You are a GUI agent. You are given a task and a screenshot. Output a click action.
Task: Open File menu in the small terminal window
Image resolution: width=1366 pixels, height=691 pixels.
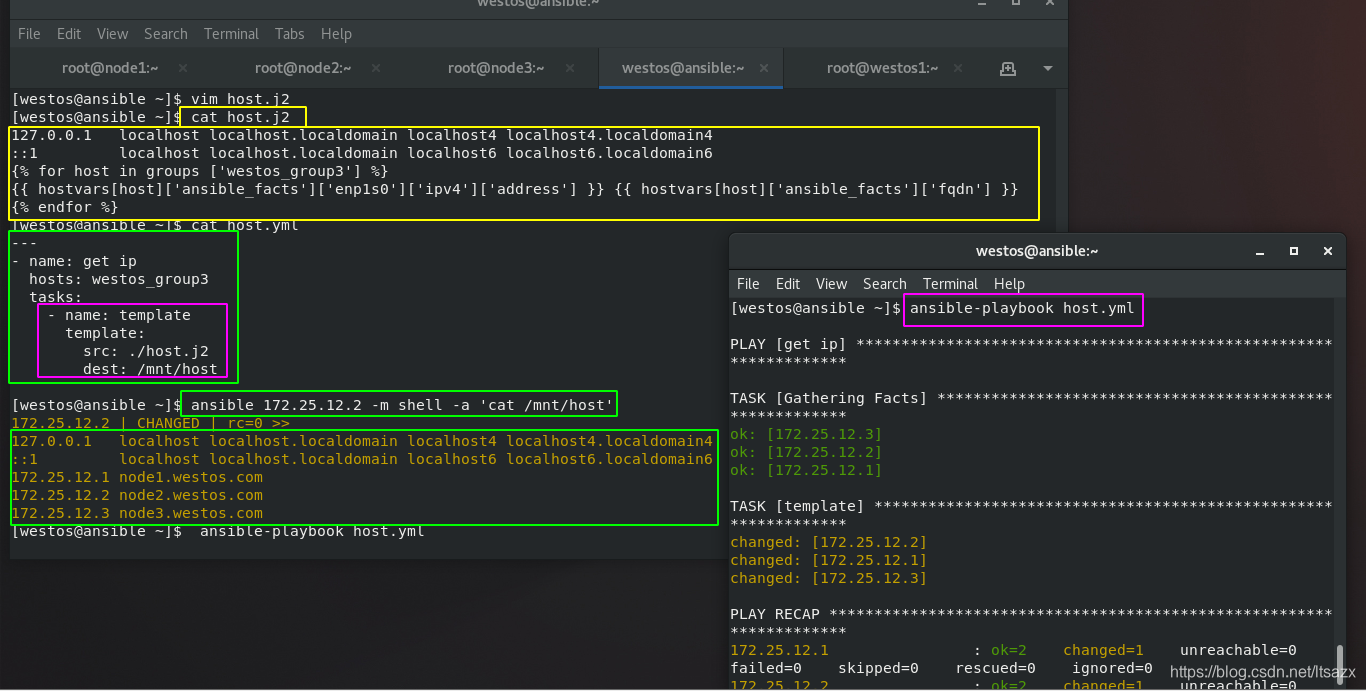coord(748,284)
